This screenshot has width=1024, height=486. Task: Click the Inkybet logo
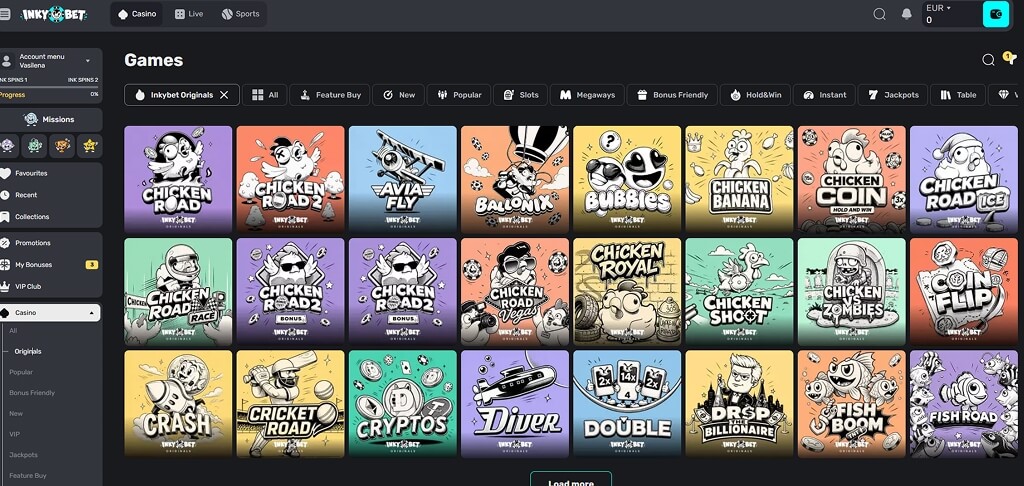pyautogui.click(x=54, y=14)
